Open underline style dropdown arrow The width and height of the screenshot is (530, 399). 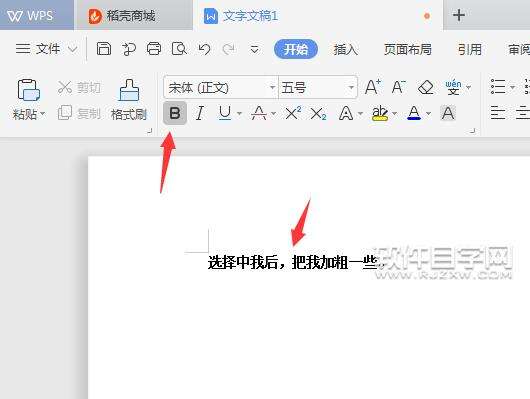click(239, 113)
